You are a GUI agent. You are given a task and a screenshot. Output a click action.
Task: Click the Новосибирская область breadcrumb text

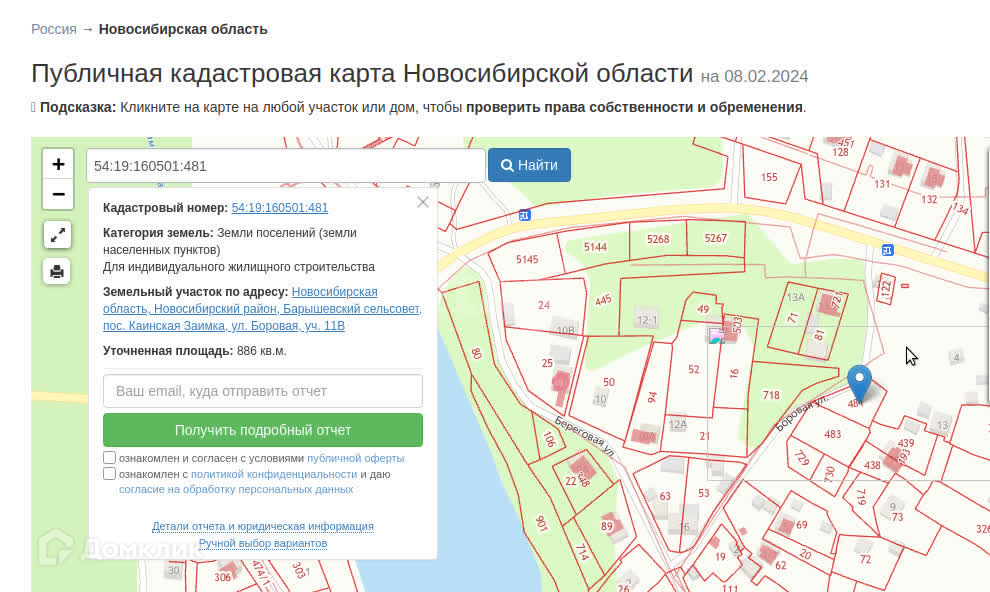click(x=183, y=29)
